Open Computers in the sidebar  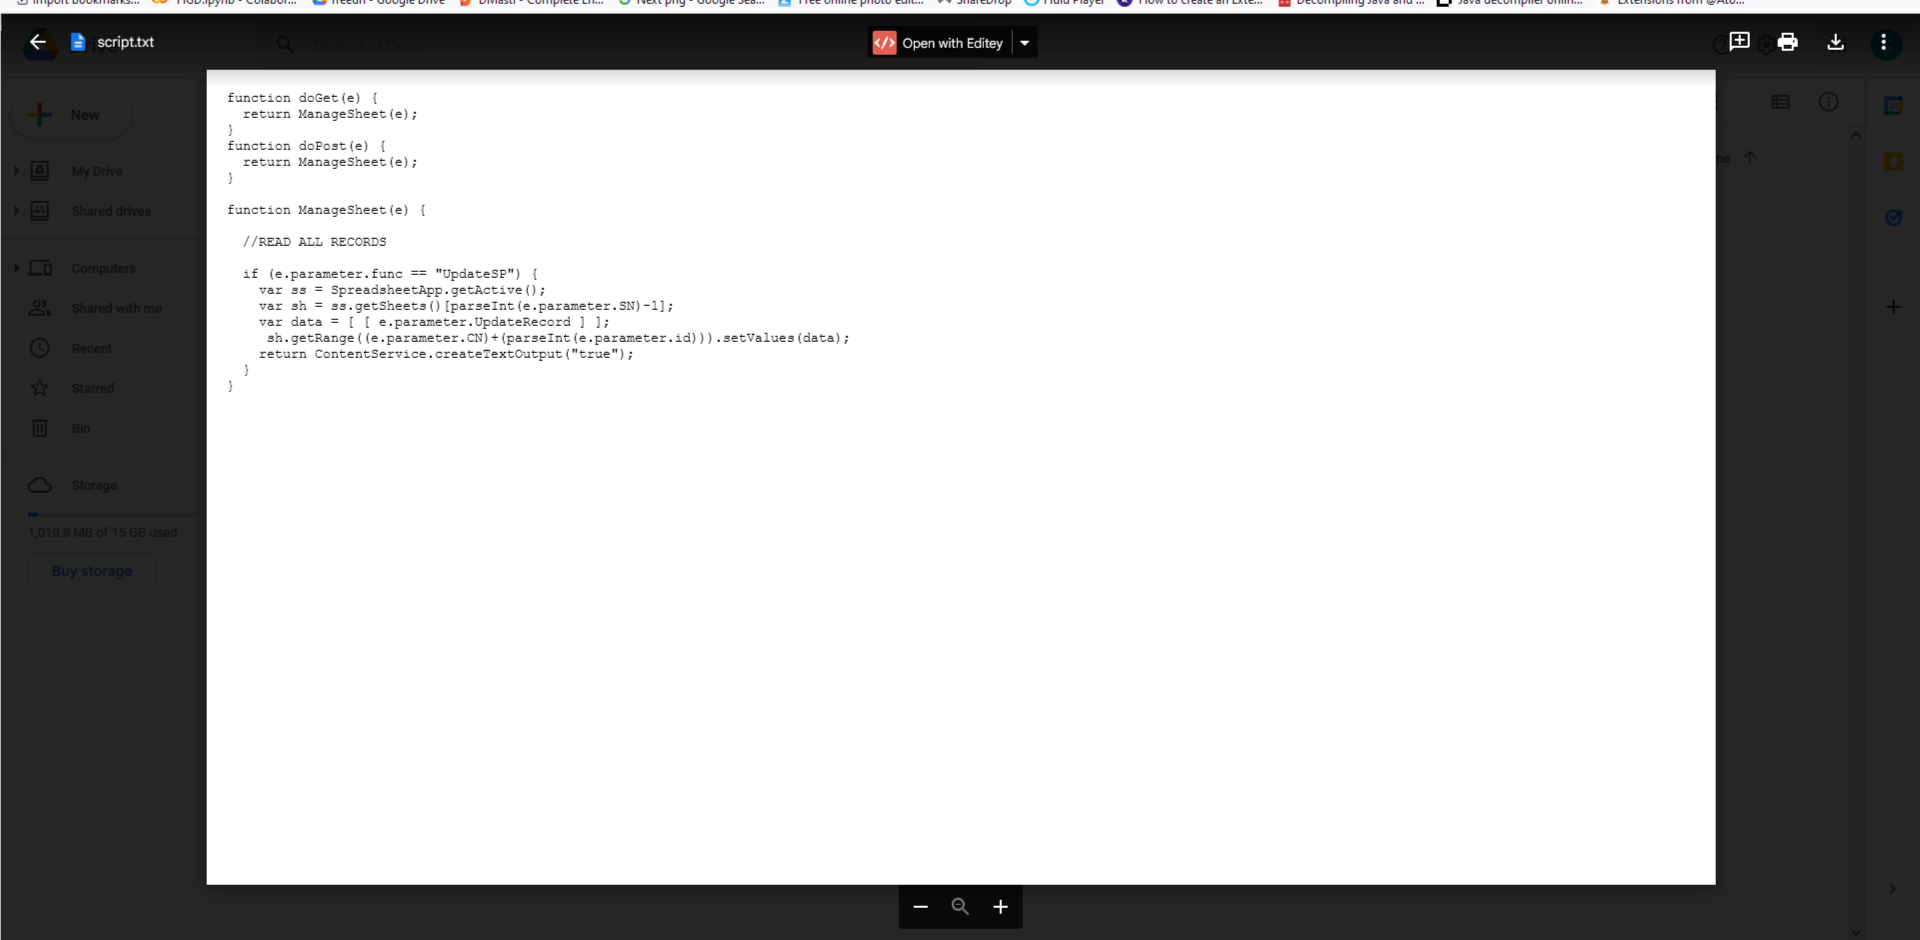click(x=103, y=268)
